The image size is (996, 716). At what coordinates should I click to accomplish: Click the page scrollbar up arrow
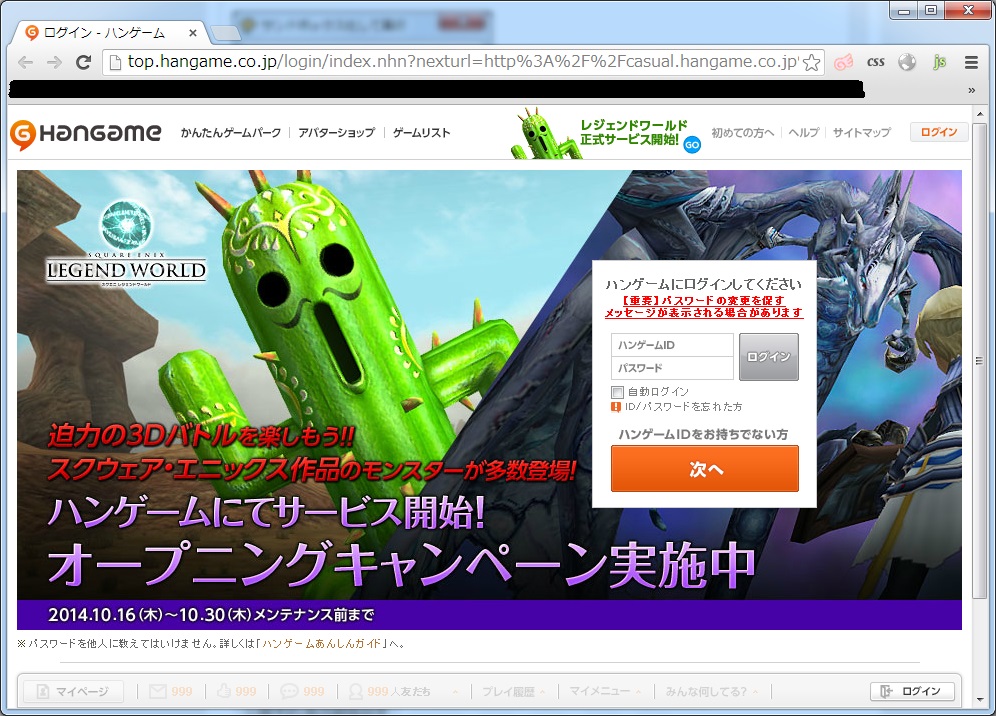979,114
